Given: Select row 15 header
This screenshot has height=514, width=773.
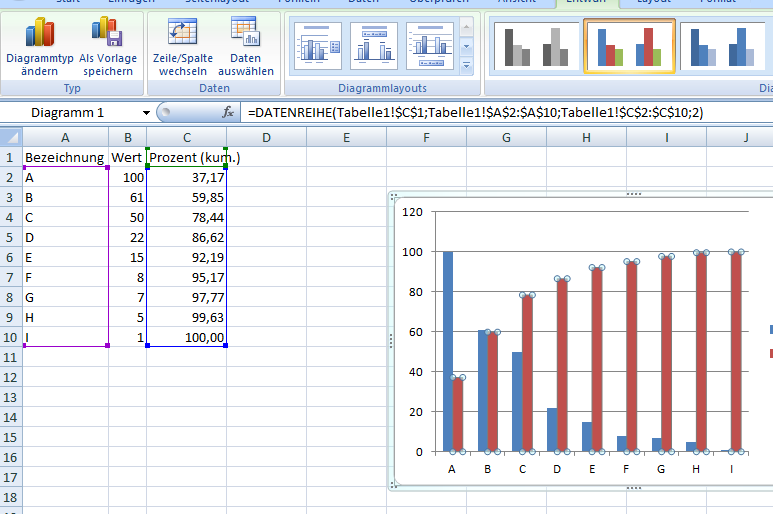Looking at the screenshot, I should [x=11, y=437].
